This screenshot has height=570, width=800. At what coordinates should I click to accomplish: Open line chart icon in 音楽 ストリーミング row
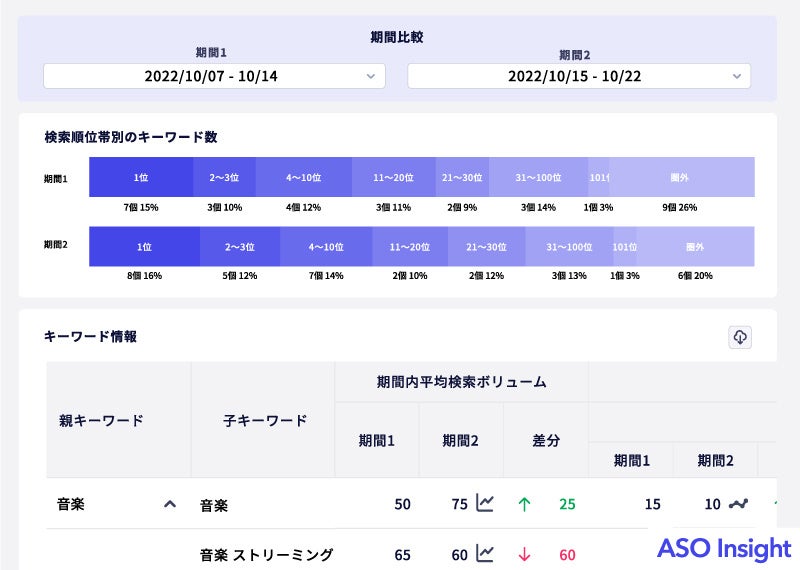[485, 553]
